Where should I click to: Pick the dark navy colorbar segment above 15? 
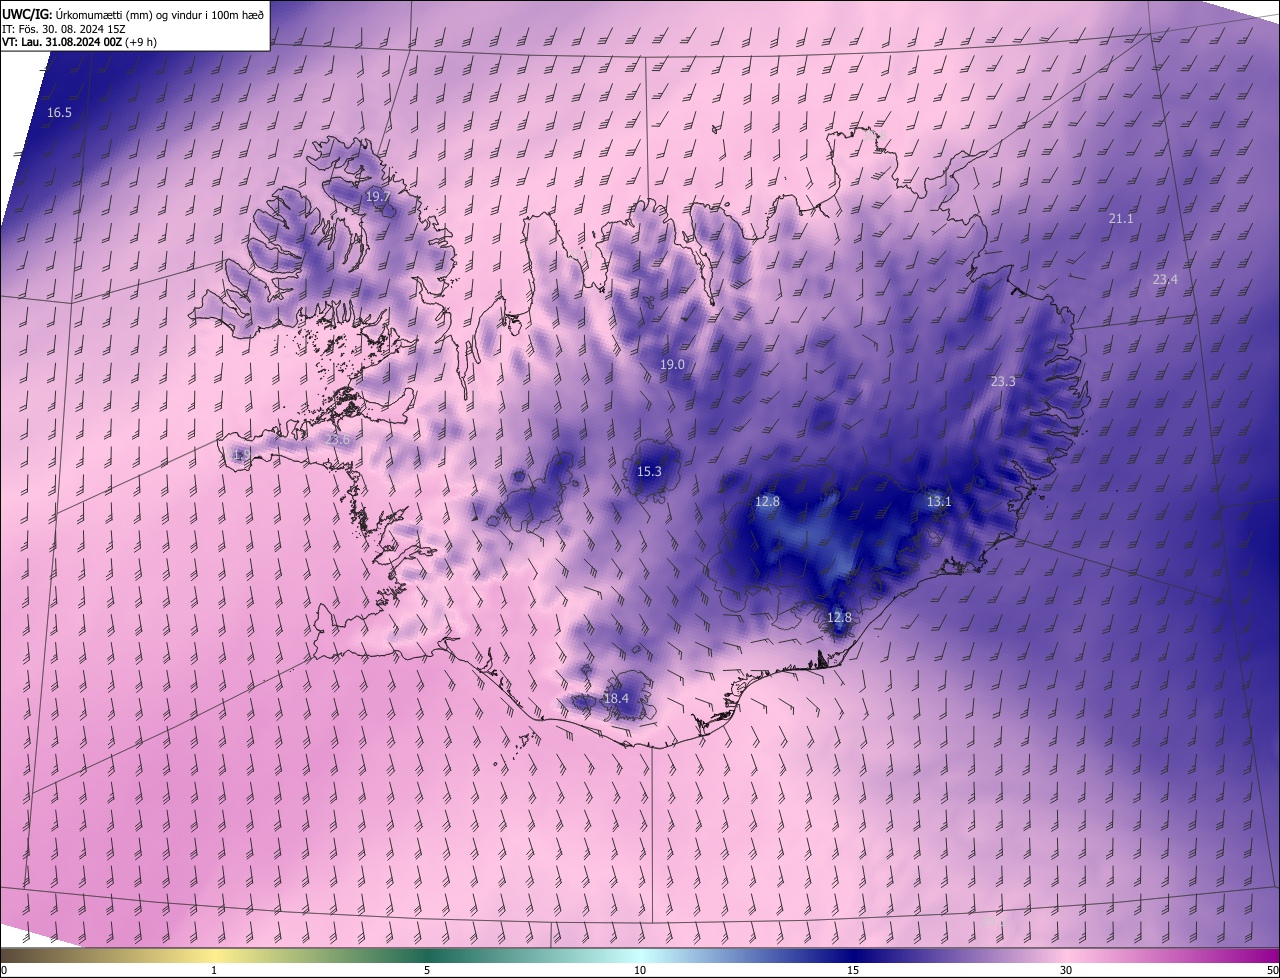click(x=853, y=955)
